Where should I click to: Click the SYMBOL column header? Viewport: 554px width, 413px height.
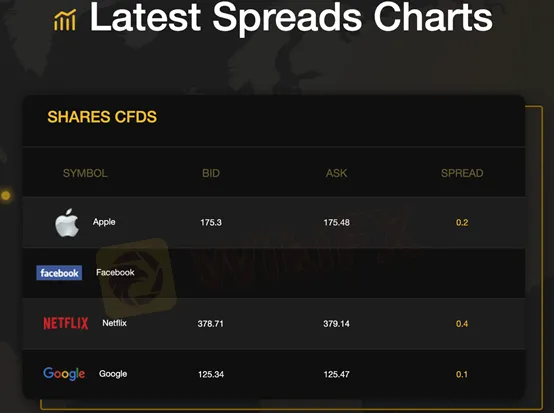pyautogui.click(x=85, y=173)
